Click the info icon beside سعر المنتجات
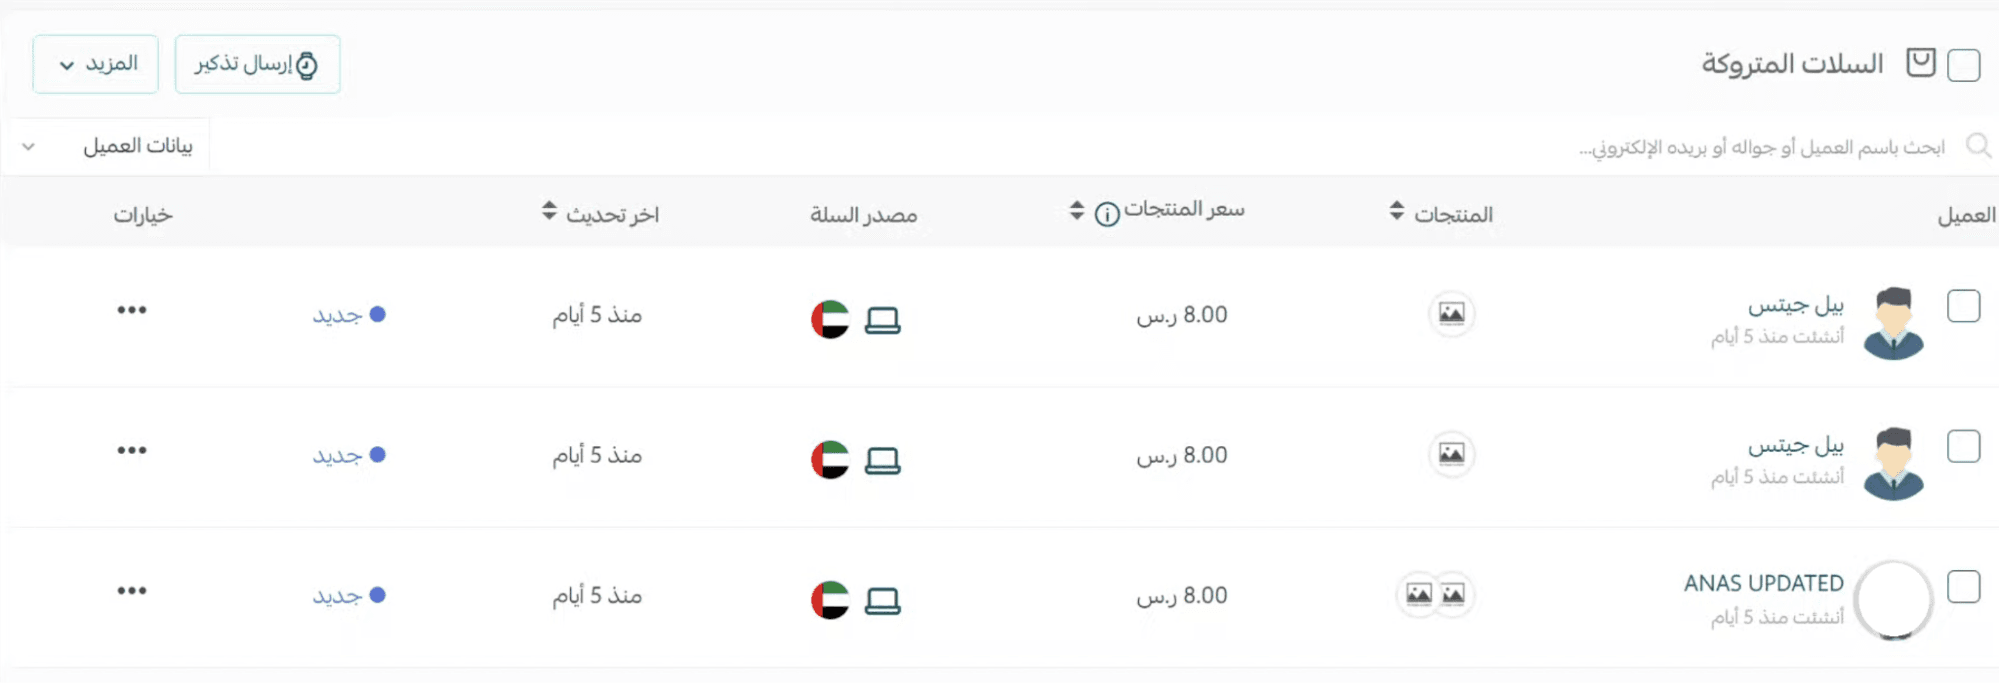The width and height of the screenshot is (1999, 684). tap(1106, 214)
